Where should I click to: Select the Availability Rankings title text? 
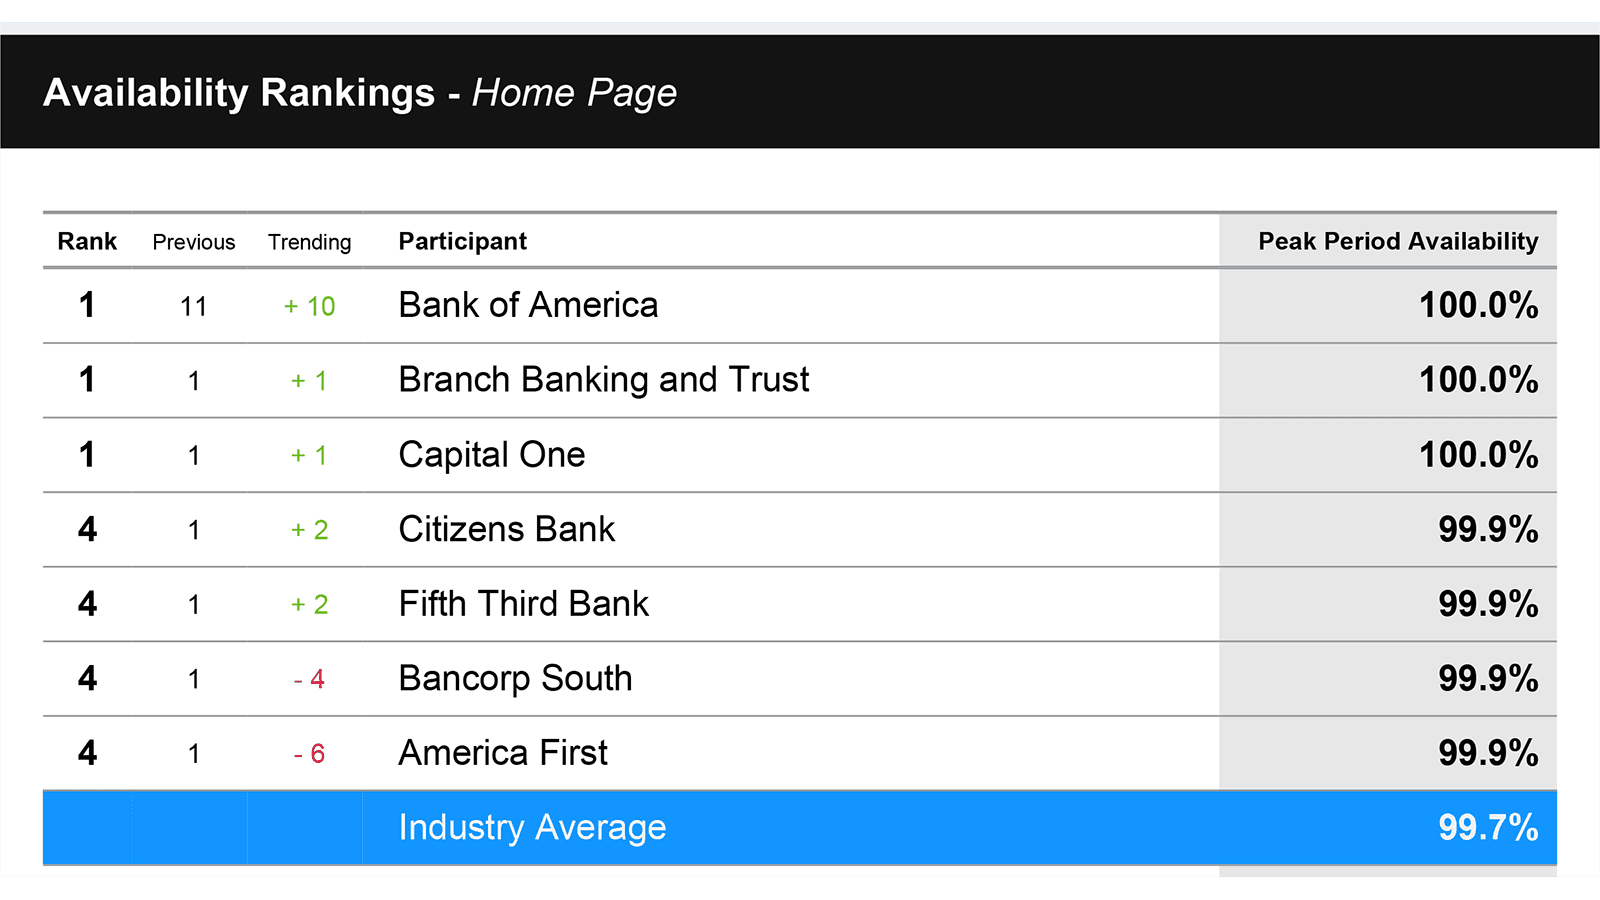click(239, 92)
